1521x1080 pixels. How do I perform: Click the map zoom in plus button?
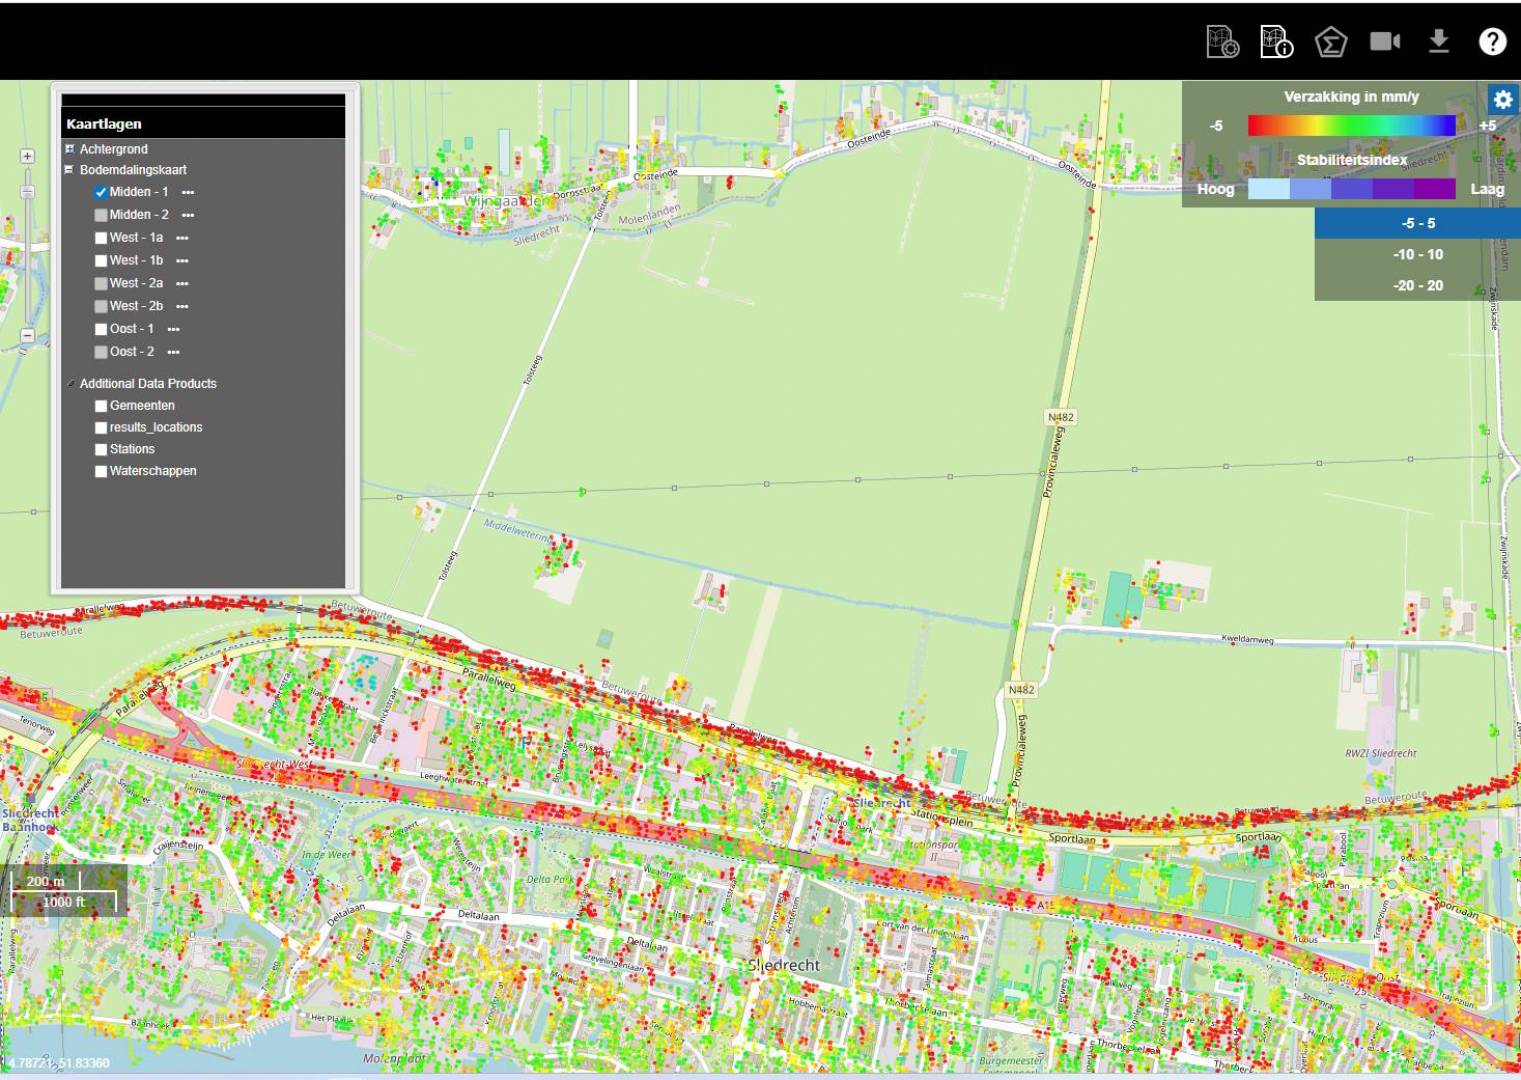coord(27,156)
